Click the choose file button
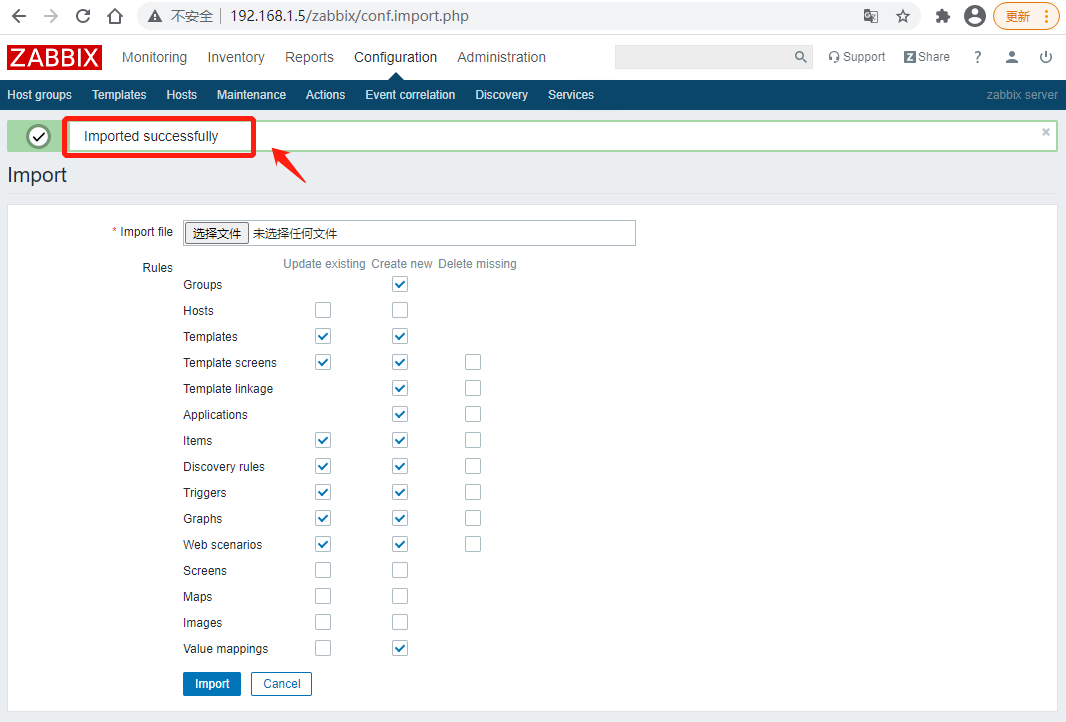The image size is (1066, 722). [217, 233]
